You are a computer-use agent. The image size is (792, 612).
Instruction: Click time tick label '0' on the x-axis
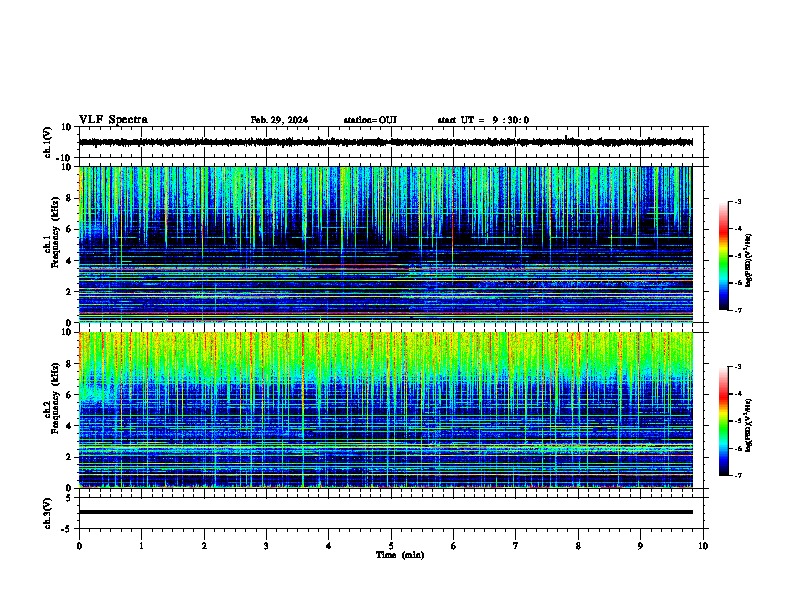point(79,546)
